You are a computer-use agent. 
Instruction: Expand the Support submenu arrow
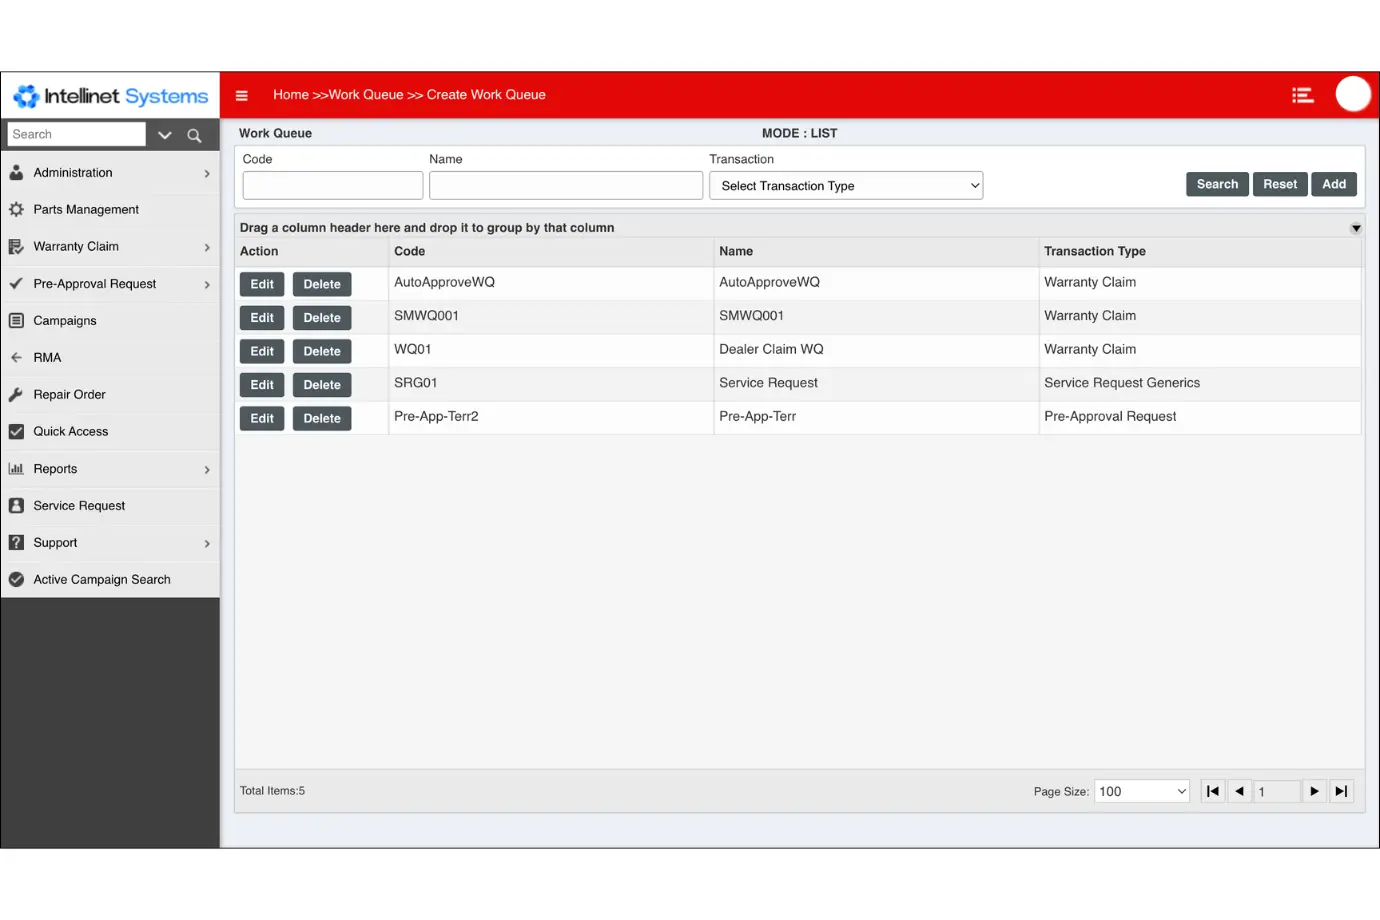(x=207, y=544)
